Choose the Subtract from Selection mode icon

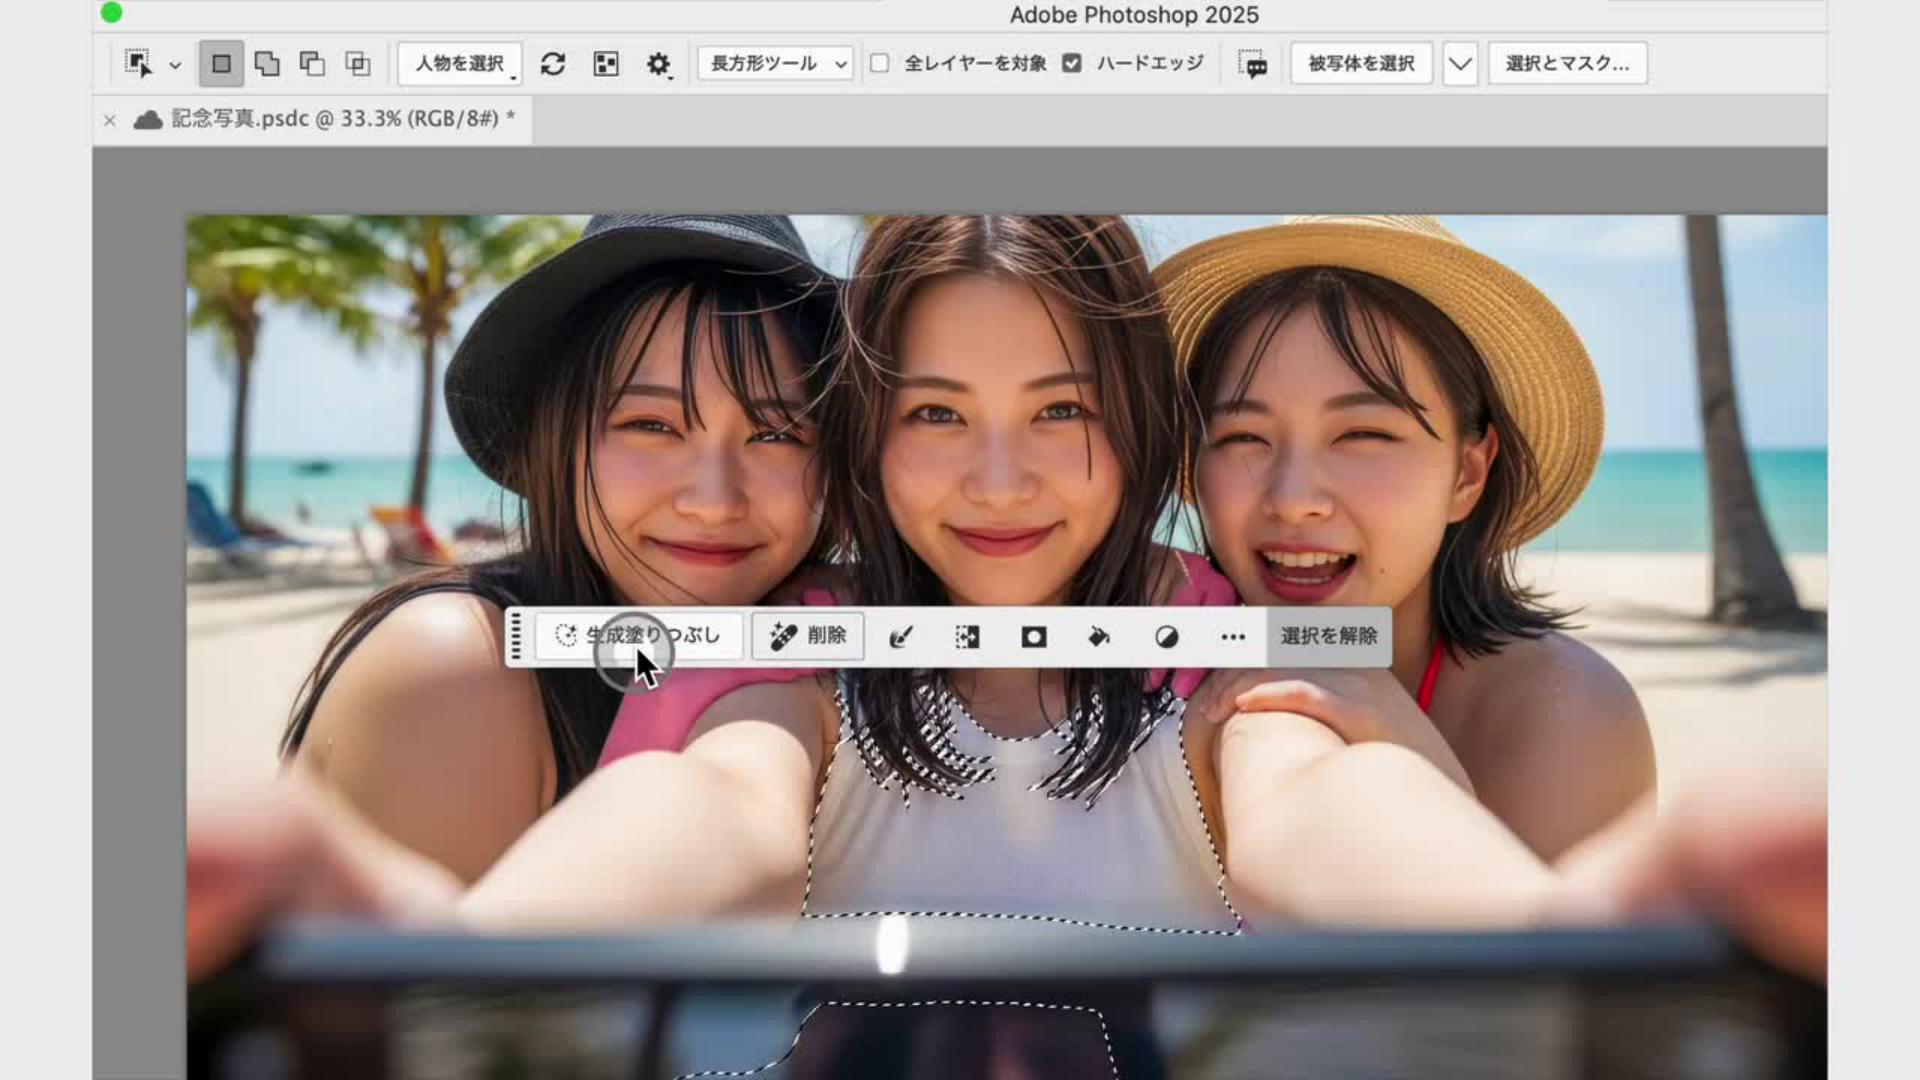(x=312, y=64)
